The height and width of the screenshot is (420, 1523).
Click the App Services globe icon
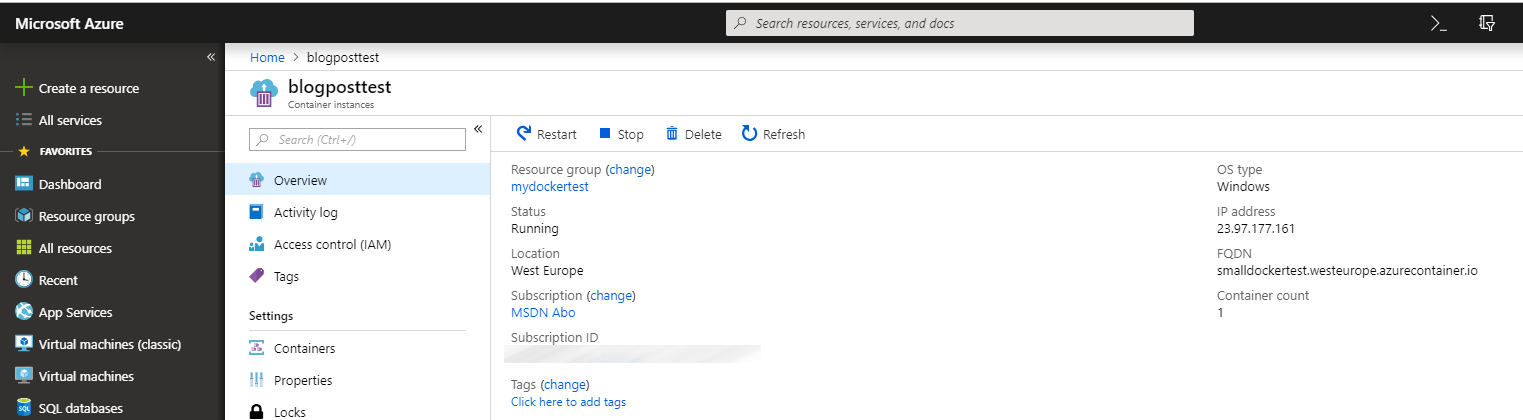coord(24,312)
